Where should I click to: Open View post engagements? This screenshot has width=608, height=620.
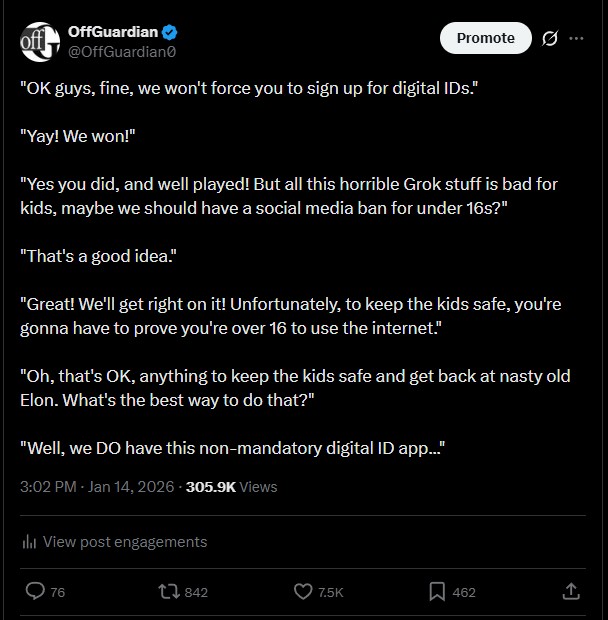[124, 541]
